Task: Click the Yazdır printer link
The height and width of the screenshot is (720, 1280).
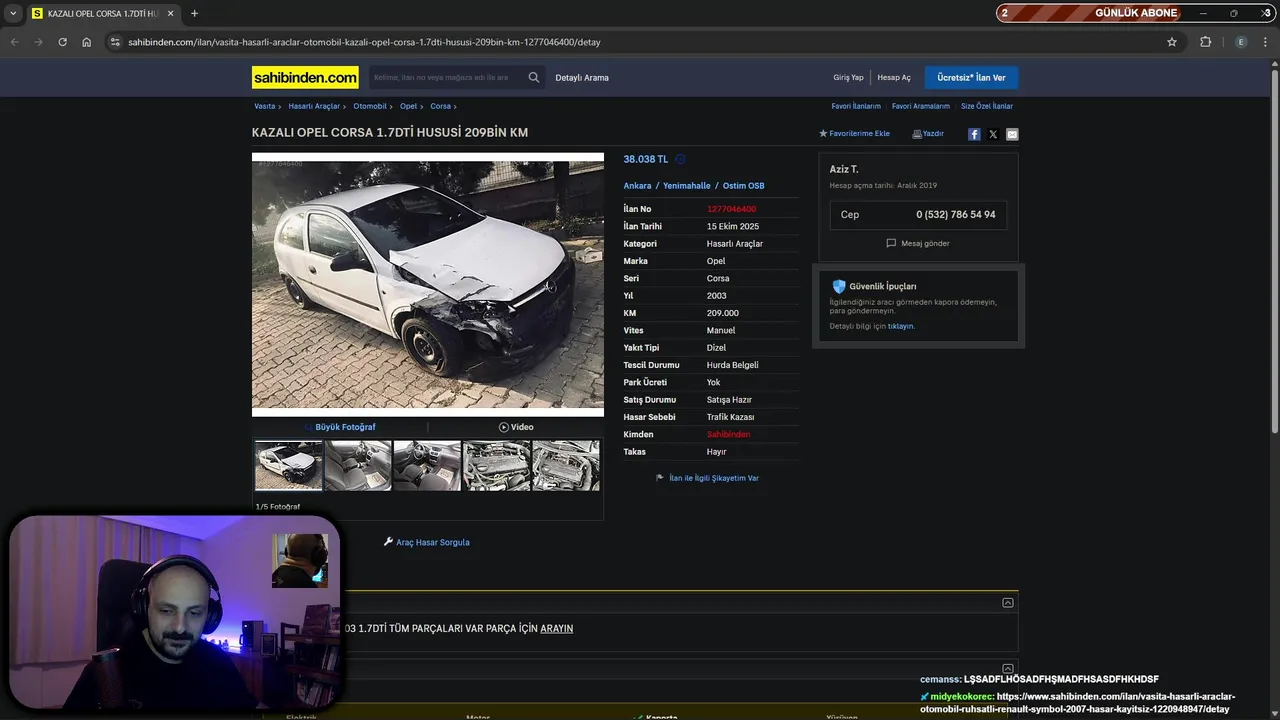Action: coord(928,133)
